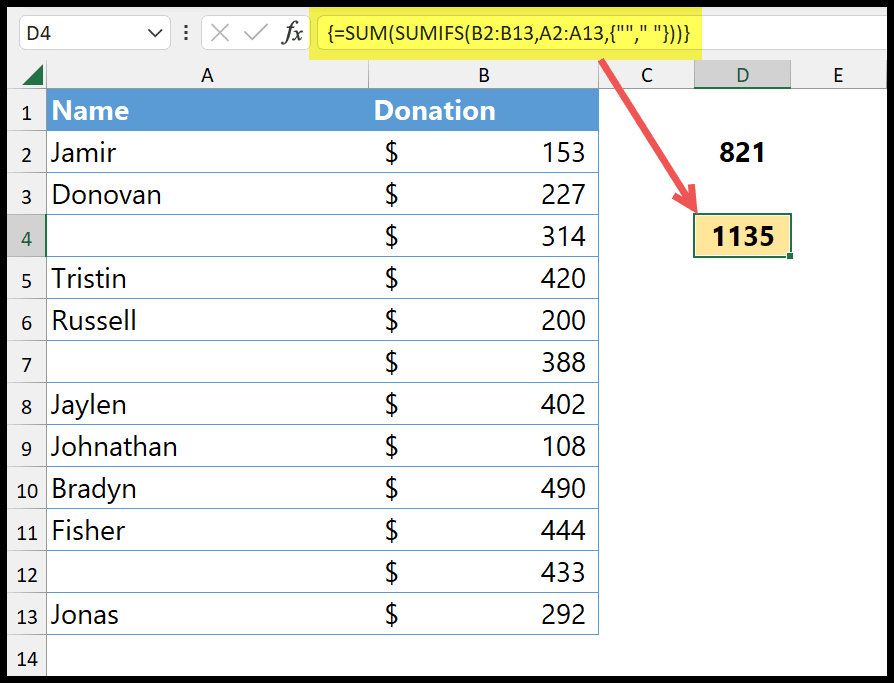Click the Cancel X formula icon
Viewport: 894px width, 683px height.
pos(220,33)
